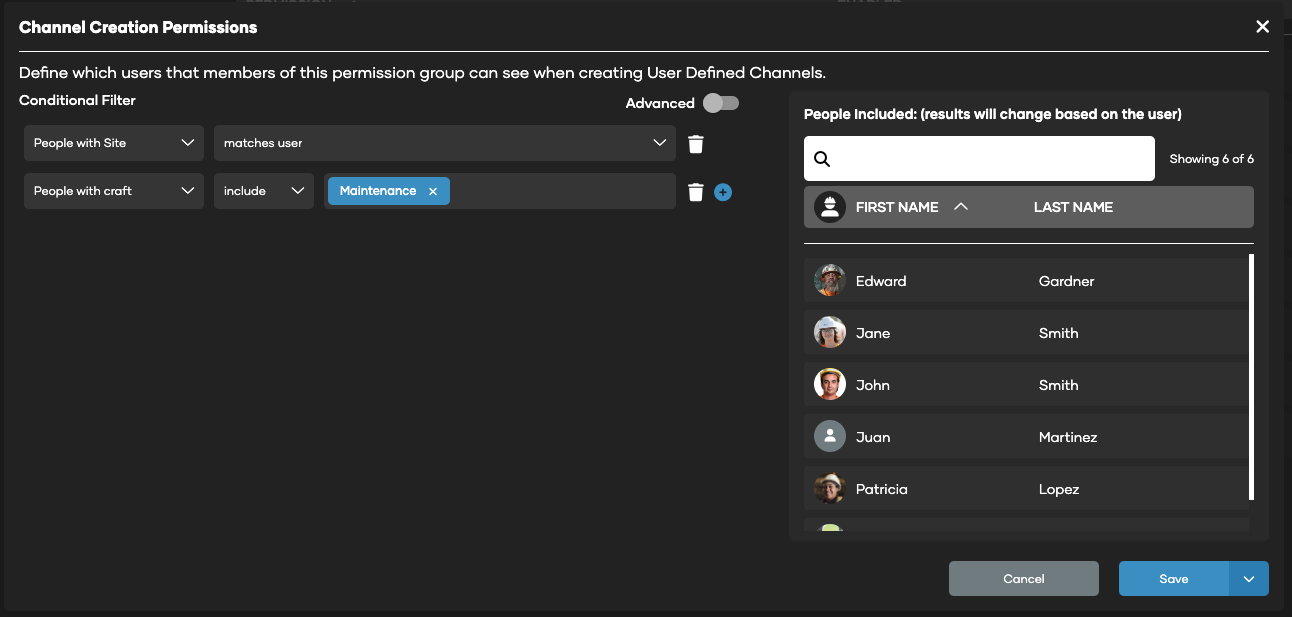Click John Smith's avatar
The height and width of the screenshot is (617, 1292).
click(830, 385)
